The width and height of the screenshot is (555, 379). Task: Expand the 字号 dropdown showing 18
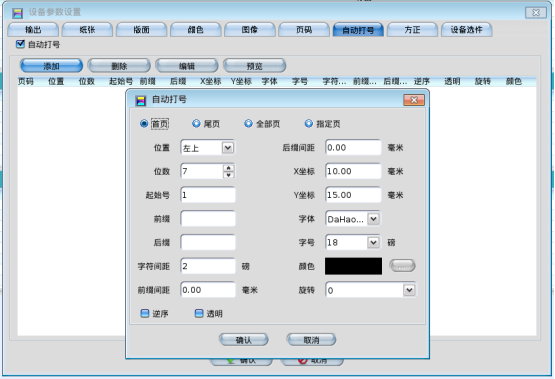tap(373, 242)
